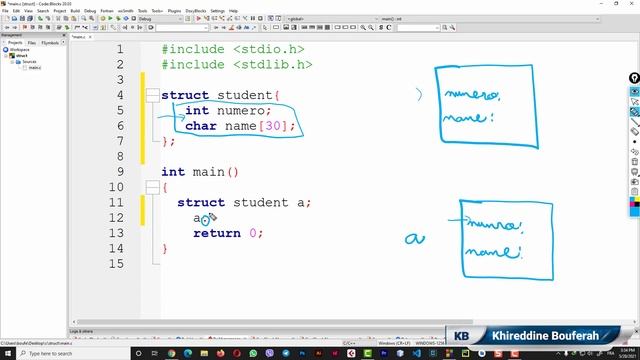
Task: Click the Zoom out icon in toolbar
Action: (371, 27)
